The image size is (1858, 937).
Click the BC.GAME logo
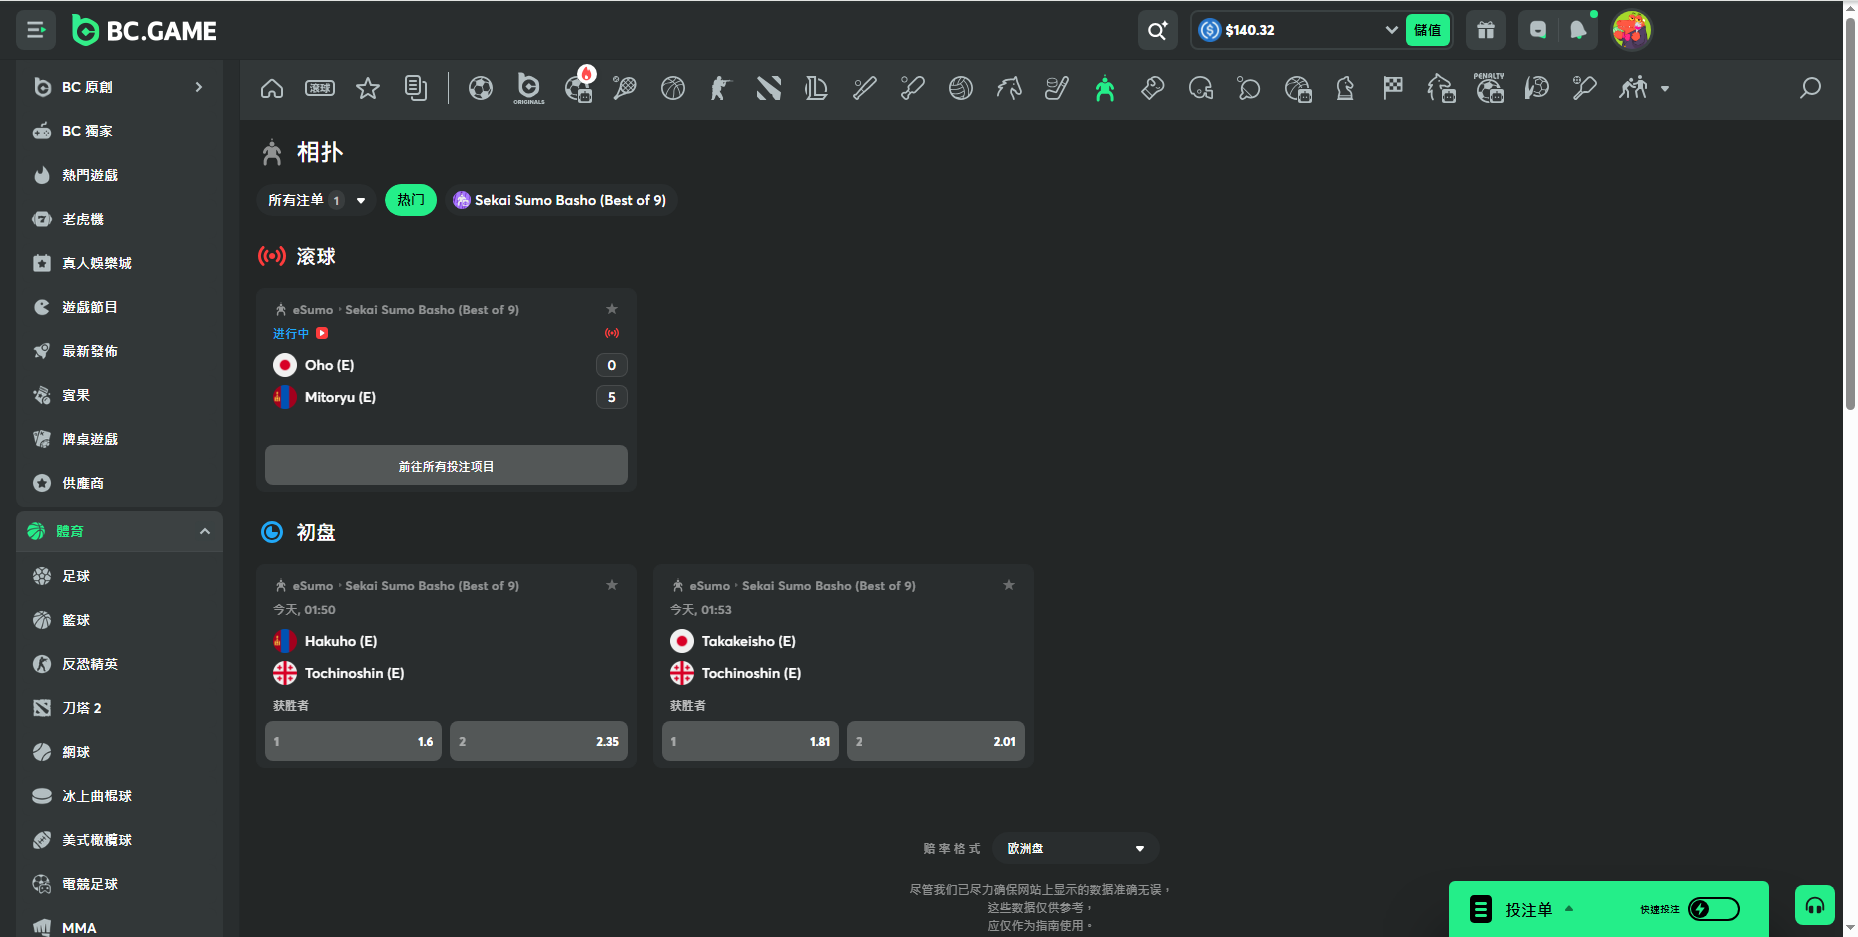coord(145,31)
